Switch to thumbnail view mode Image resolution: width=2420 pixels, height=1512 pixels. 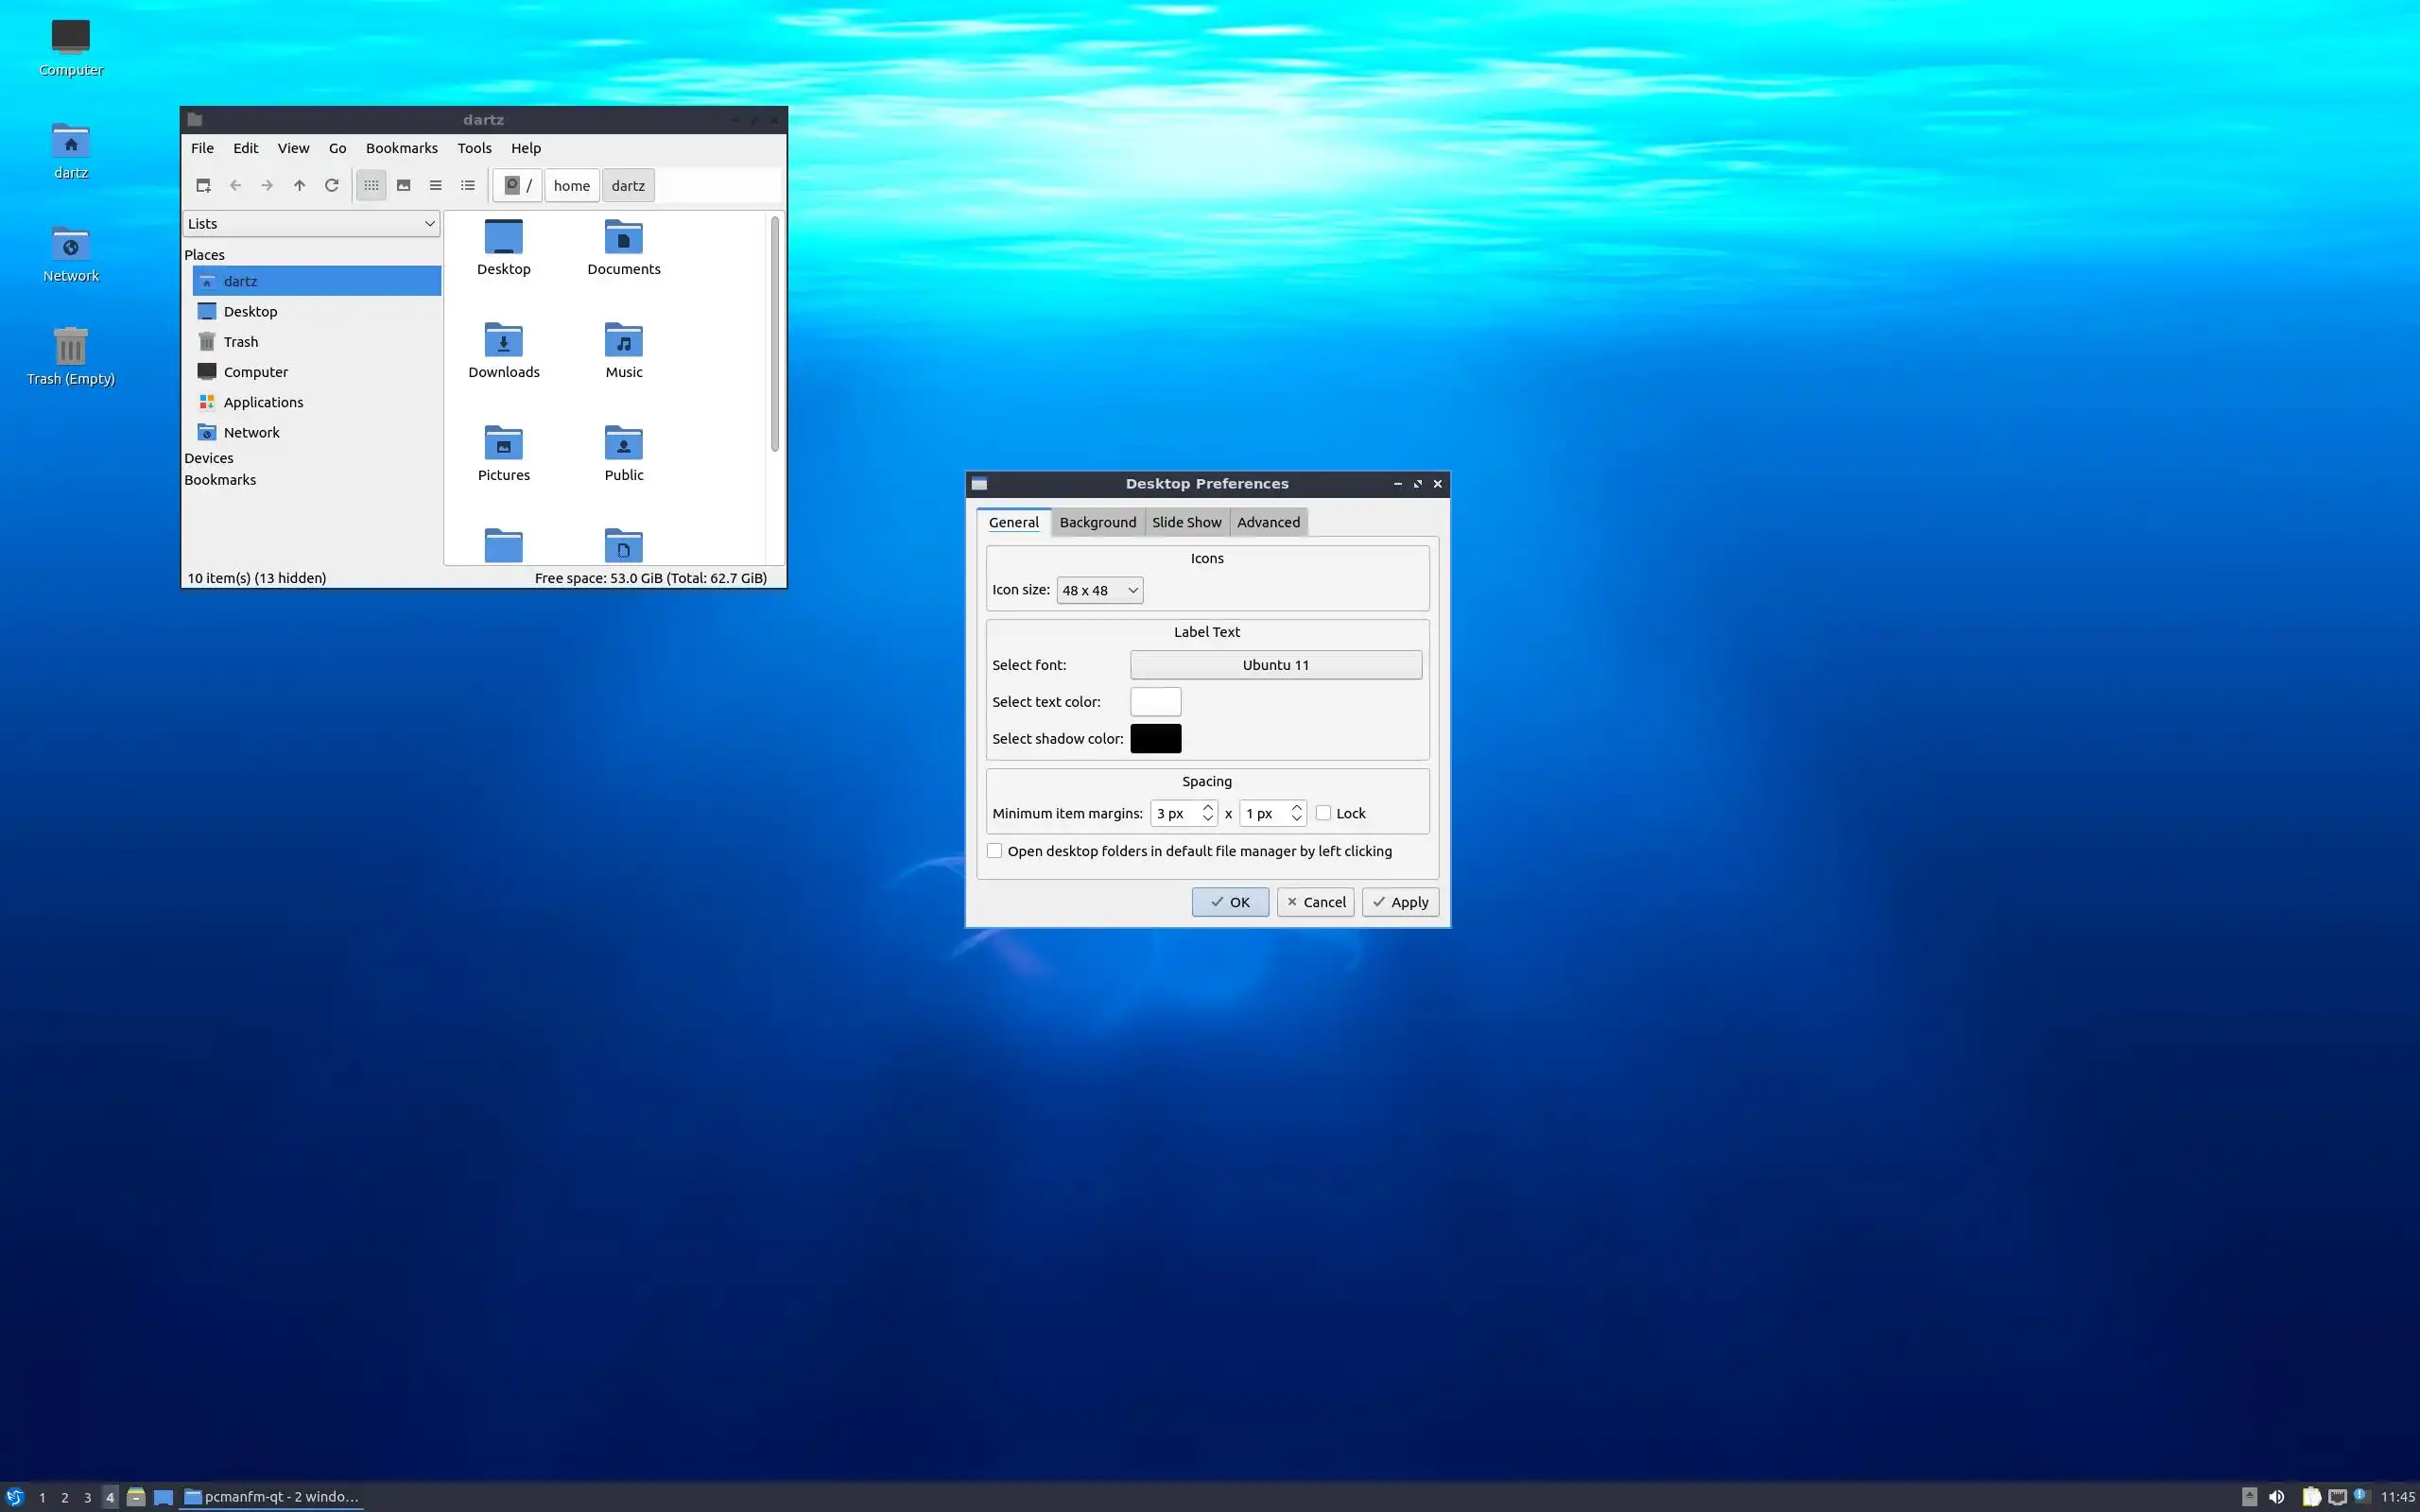(403, 185)
